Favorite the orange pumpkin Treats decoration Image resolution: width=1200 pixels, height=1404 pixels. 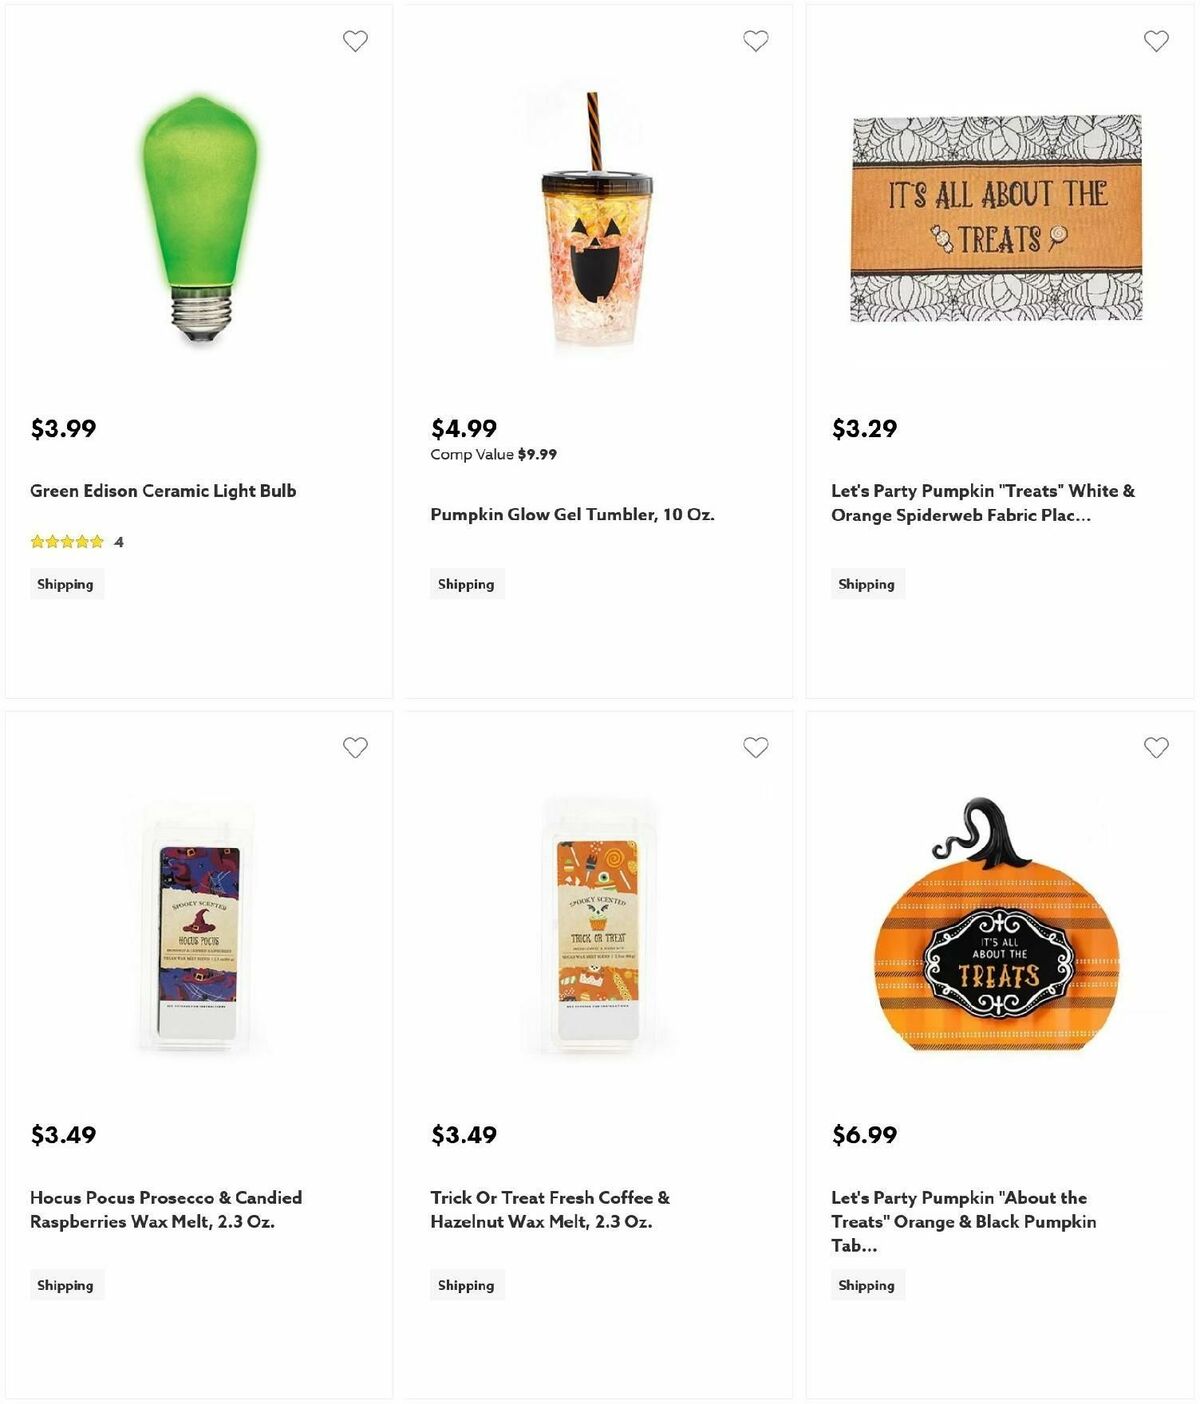1156,747
